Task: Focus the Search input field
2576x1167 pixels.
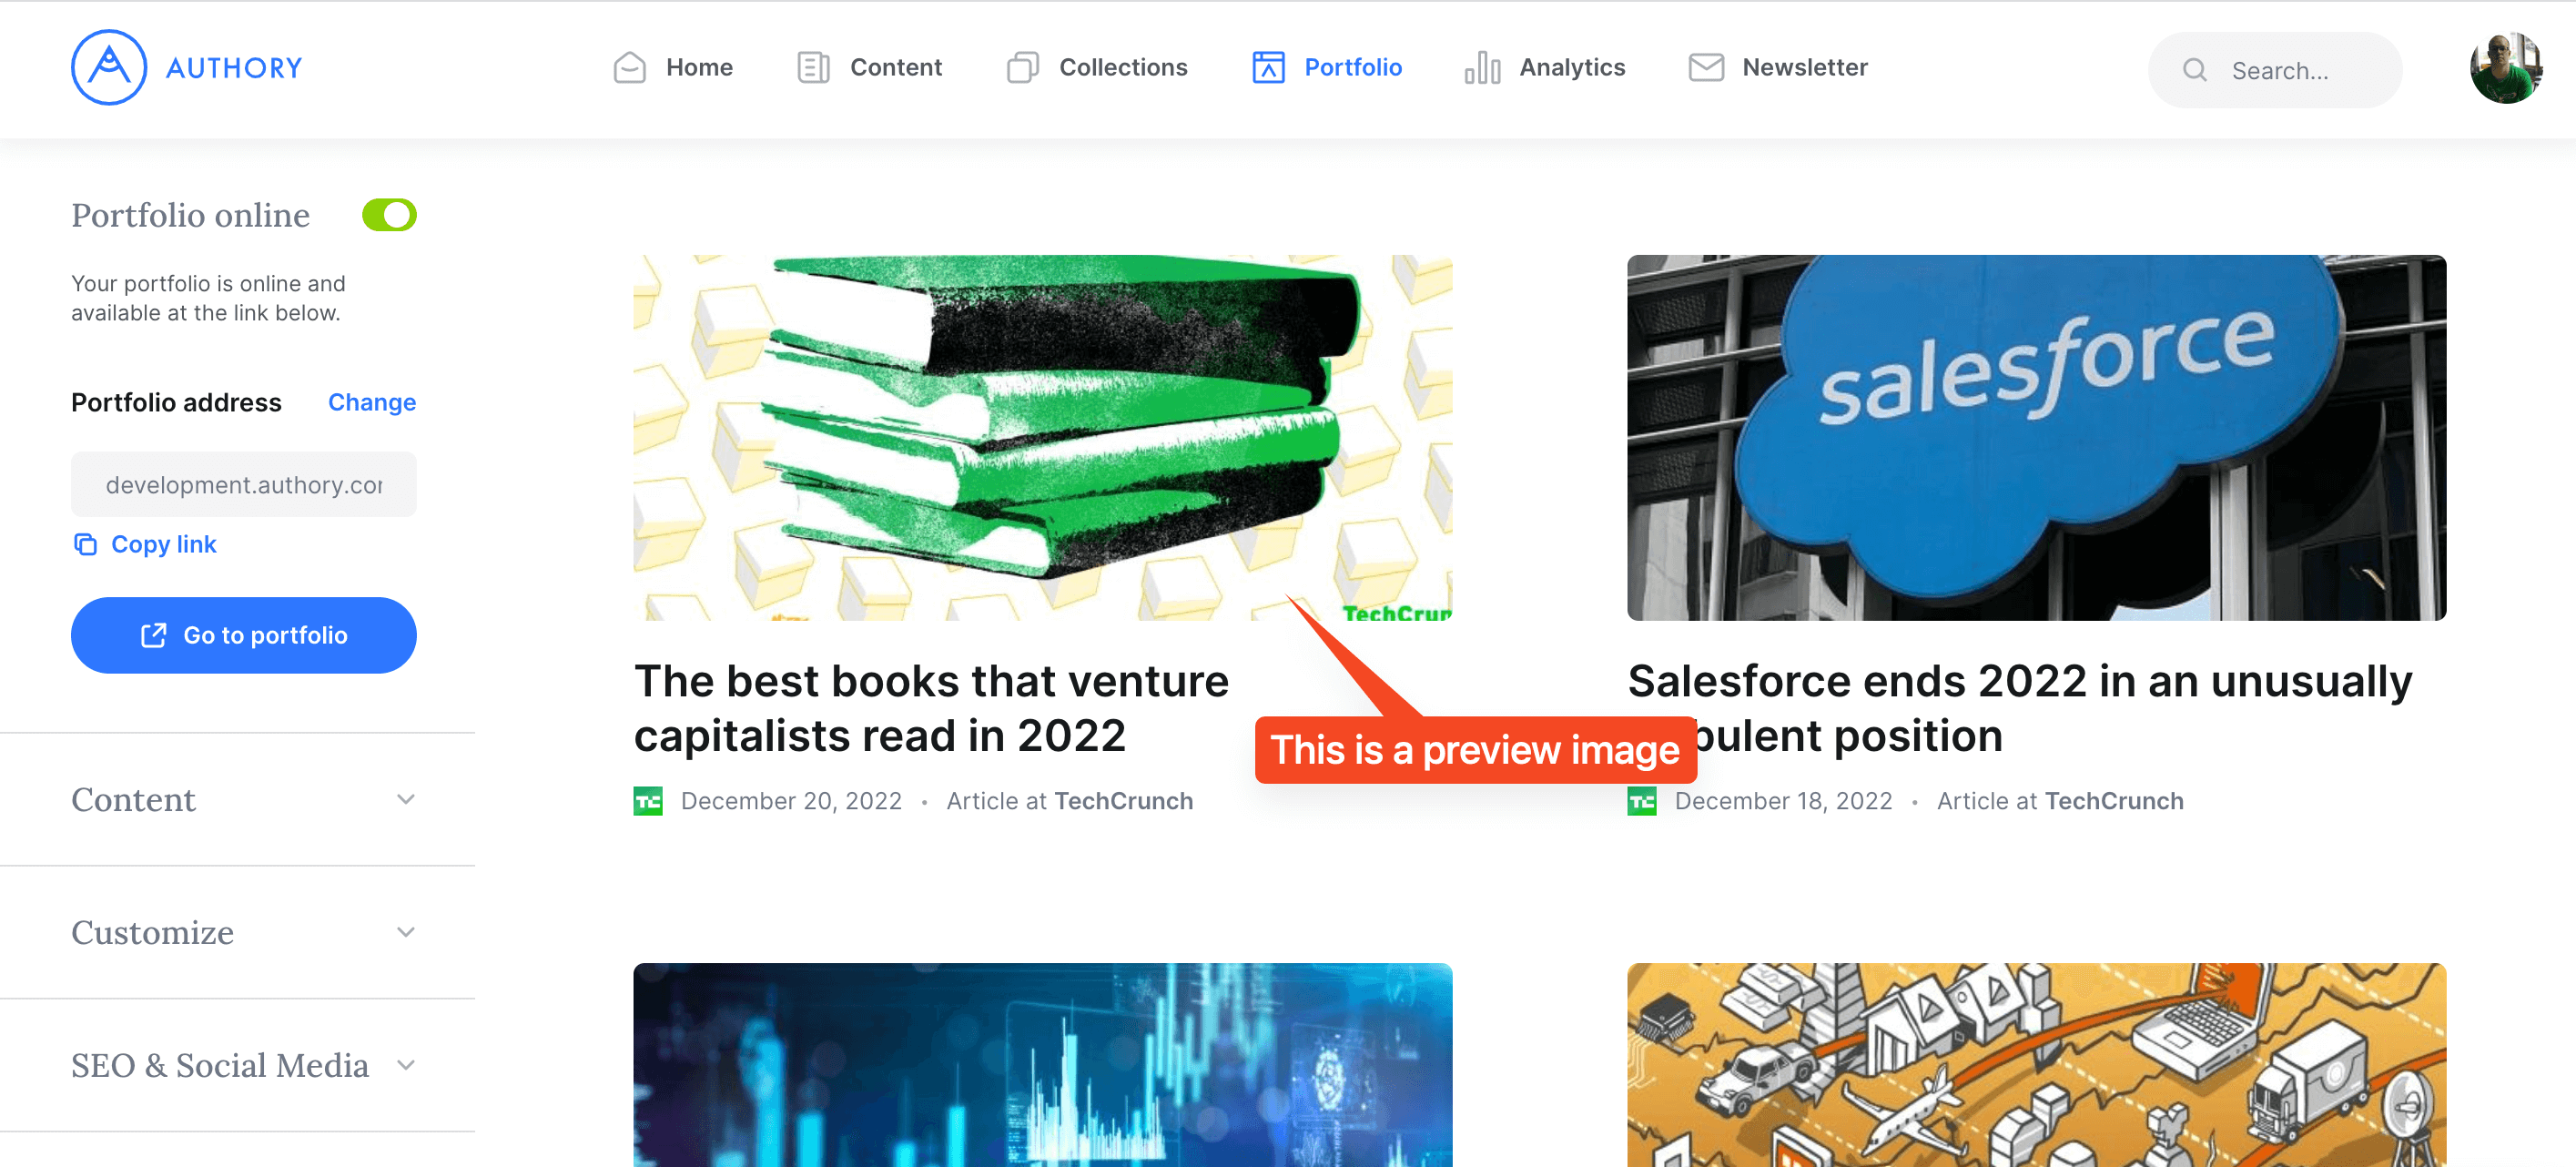Action: coord(2275,70)
